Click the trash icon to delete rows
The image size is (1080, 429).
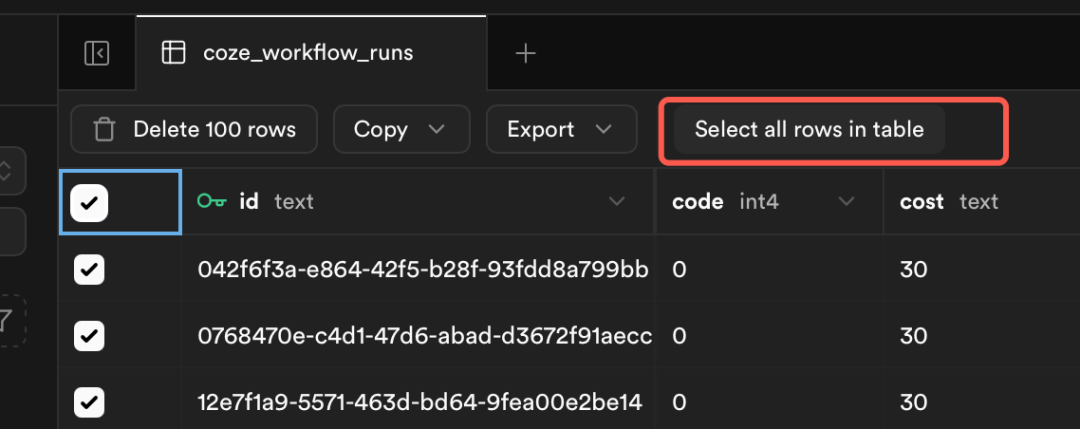(104, 130)
